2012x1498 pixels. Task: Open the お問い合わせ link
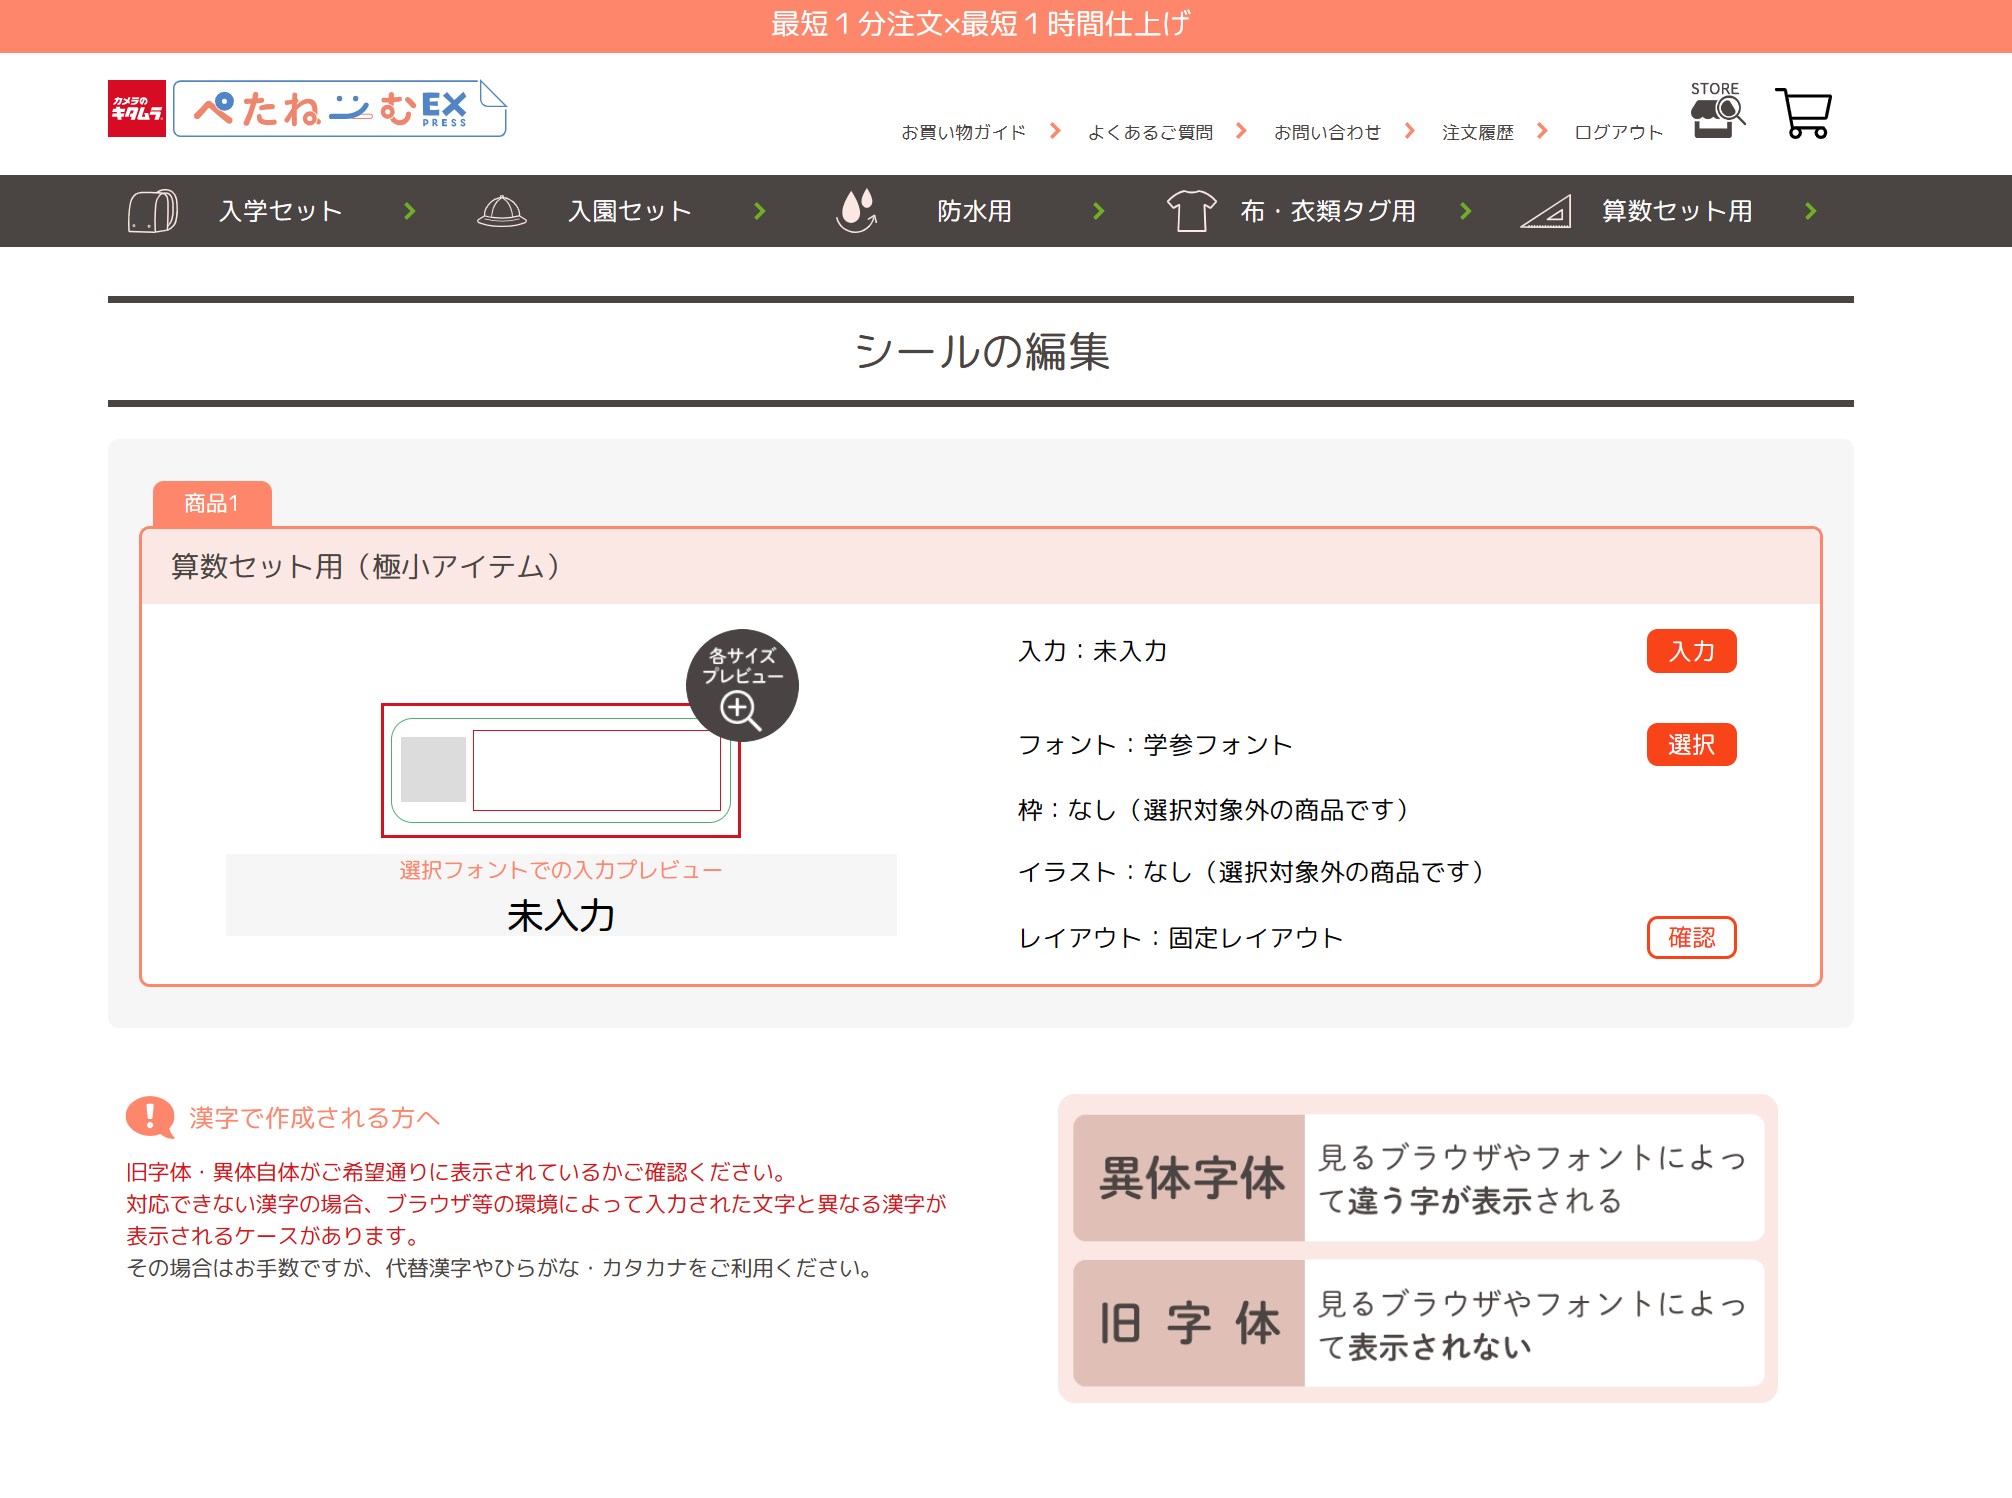(1326, 130)
